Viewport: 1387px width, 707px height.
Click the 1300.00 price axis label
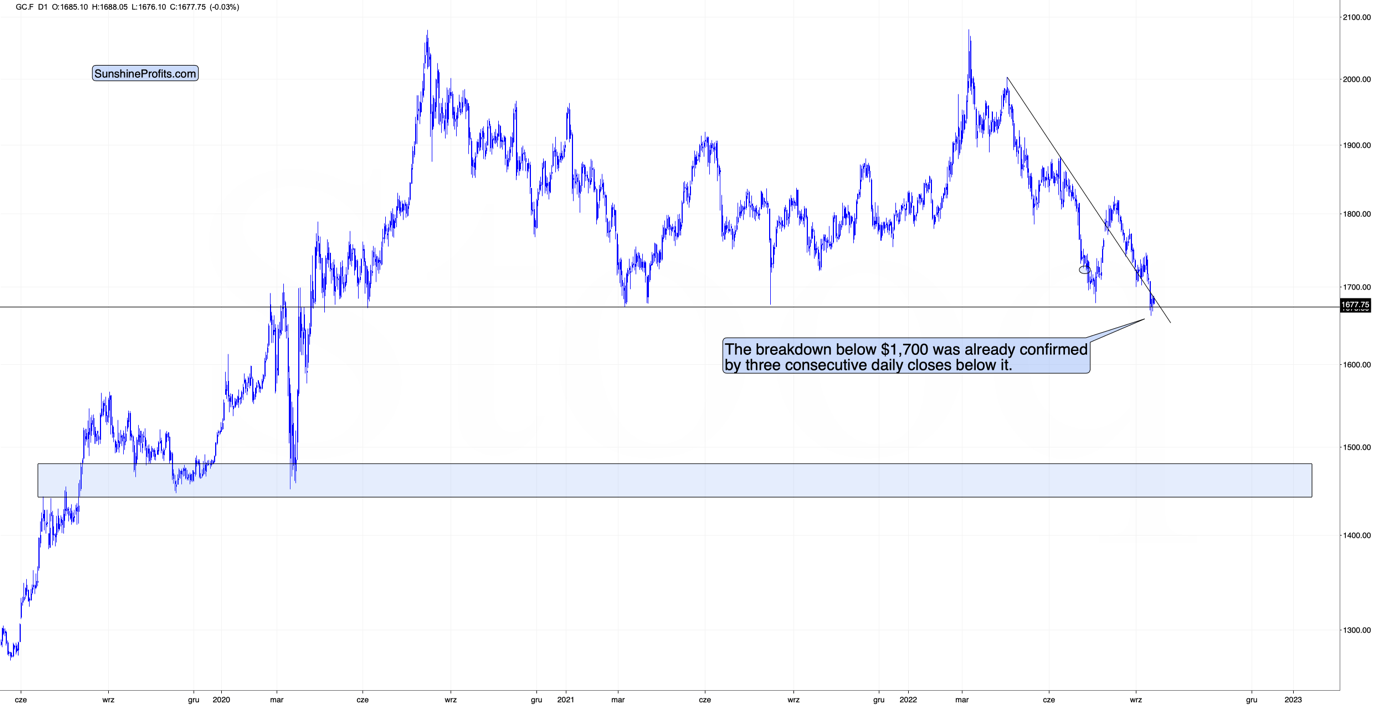(x=1358, y=631)
